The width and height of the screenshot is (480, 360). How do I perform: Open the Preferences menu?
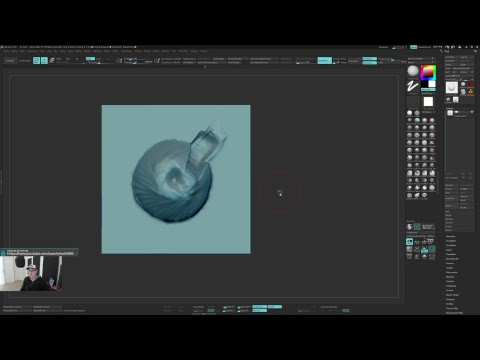click(x=126, y=51)
